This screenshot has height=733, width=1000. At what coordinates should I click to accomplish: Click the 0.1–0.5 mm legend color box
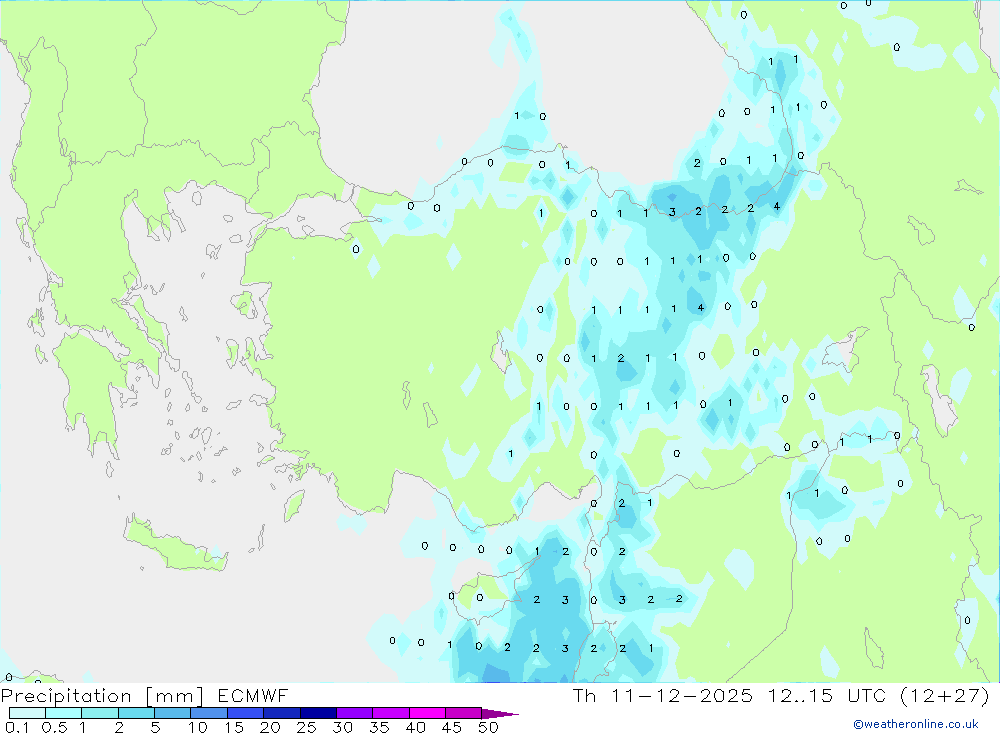tap(27, 713)
